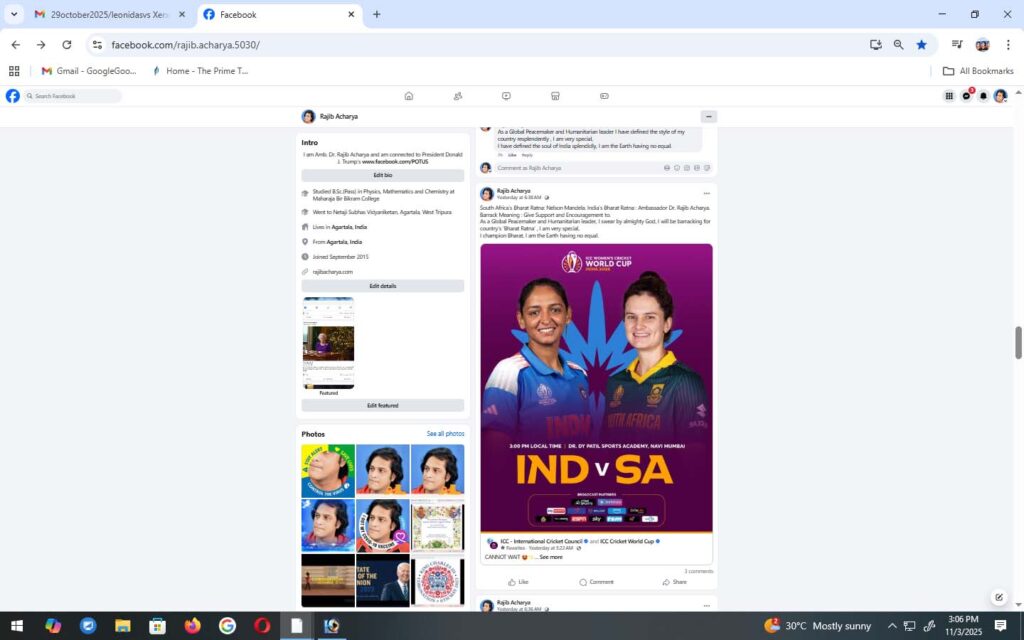The width and height of the screenshot is (1024, 640).
Task: Bookmark this page with star icon
Action: click(921, 44)
